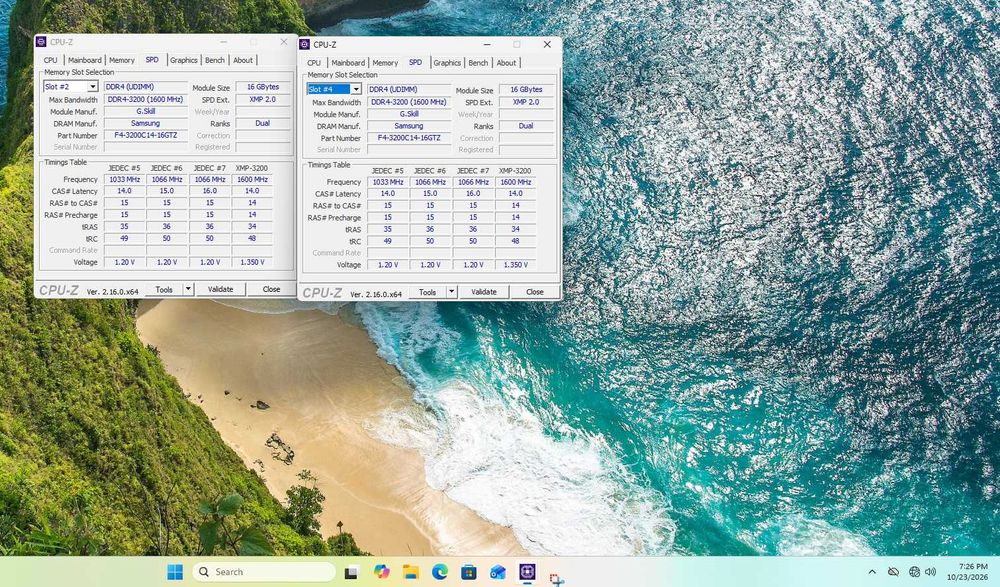This screenshot has height=587, width=1000.
Task: Expand the Tools arrow in the Slot #2 window
Action: (188, 289)
